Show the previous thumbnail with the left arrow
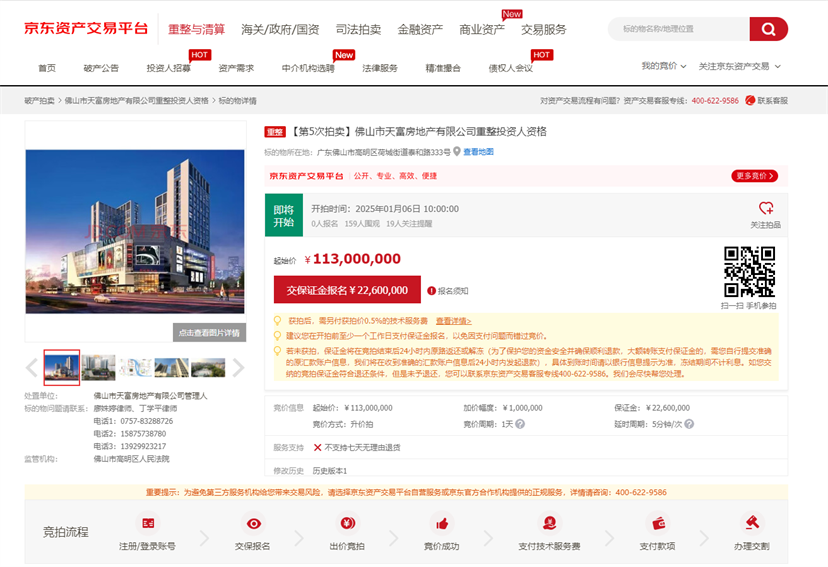Image resolution: width=828 pixels, height=567 pixels. 32,367
